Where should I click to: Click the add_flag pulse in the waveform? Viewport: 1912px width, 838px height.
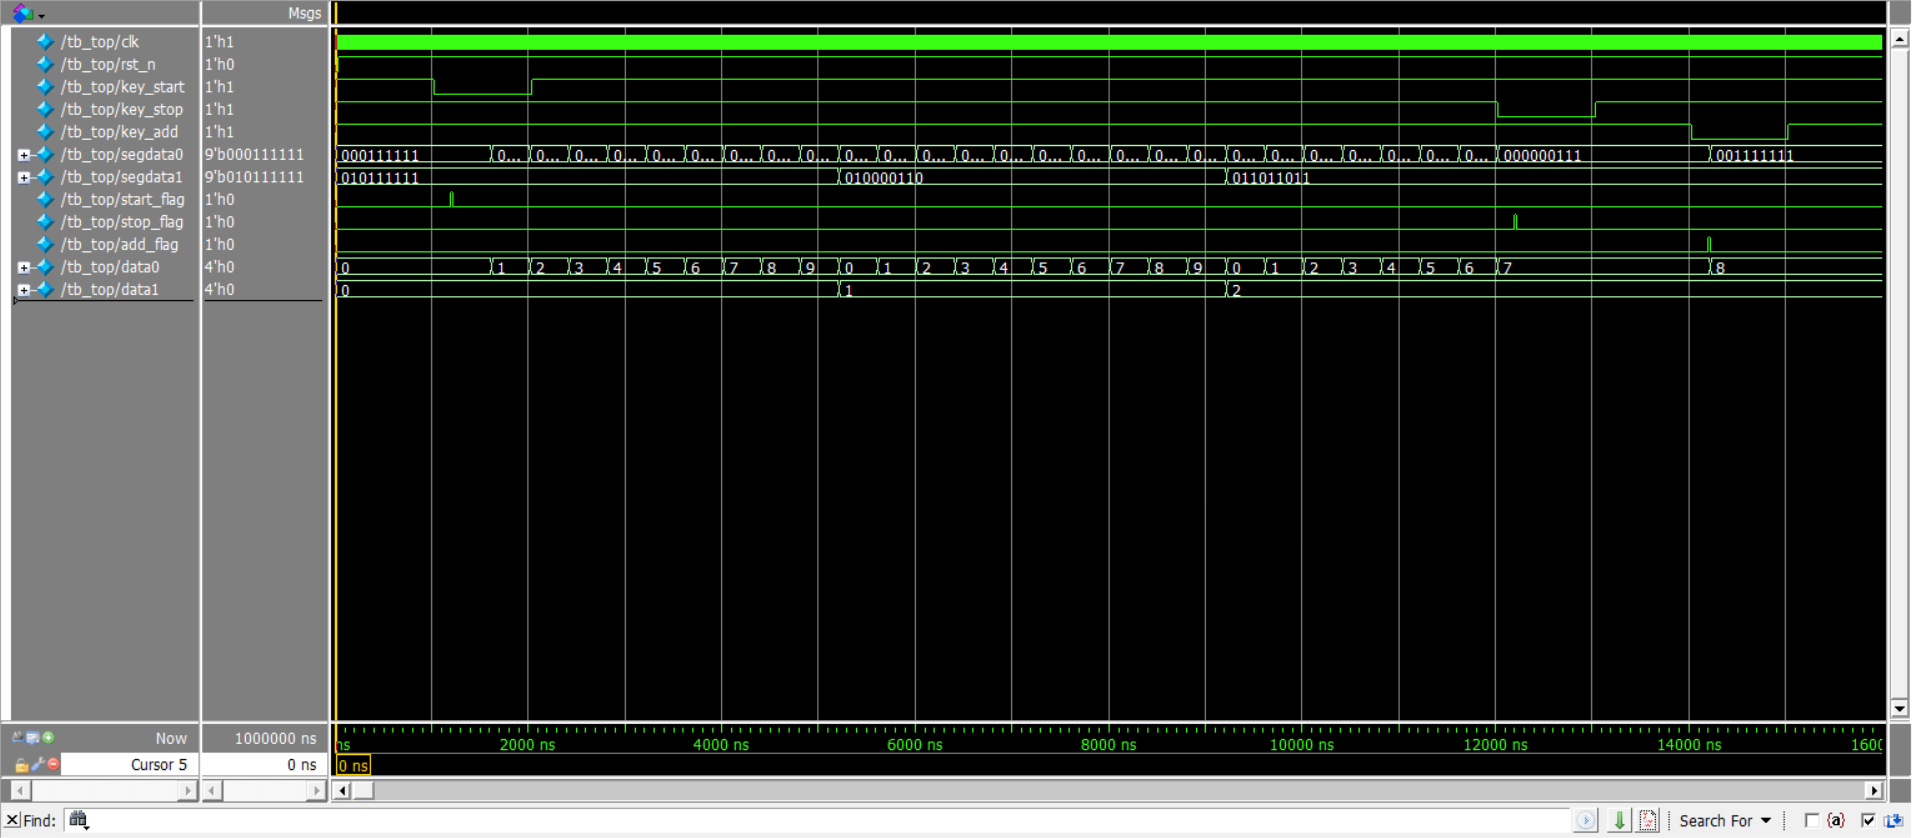click(1709, 244)
